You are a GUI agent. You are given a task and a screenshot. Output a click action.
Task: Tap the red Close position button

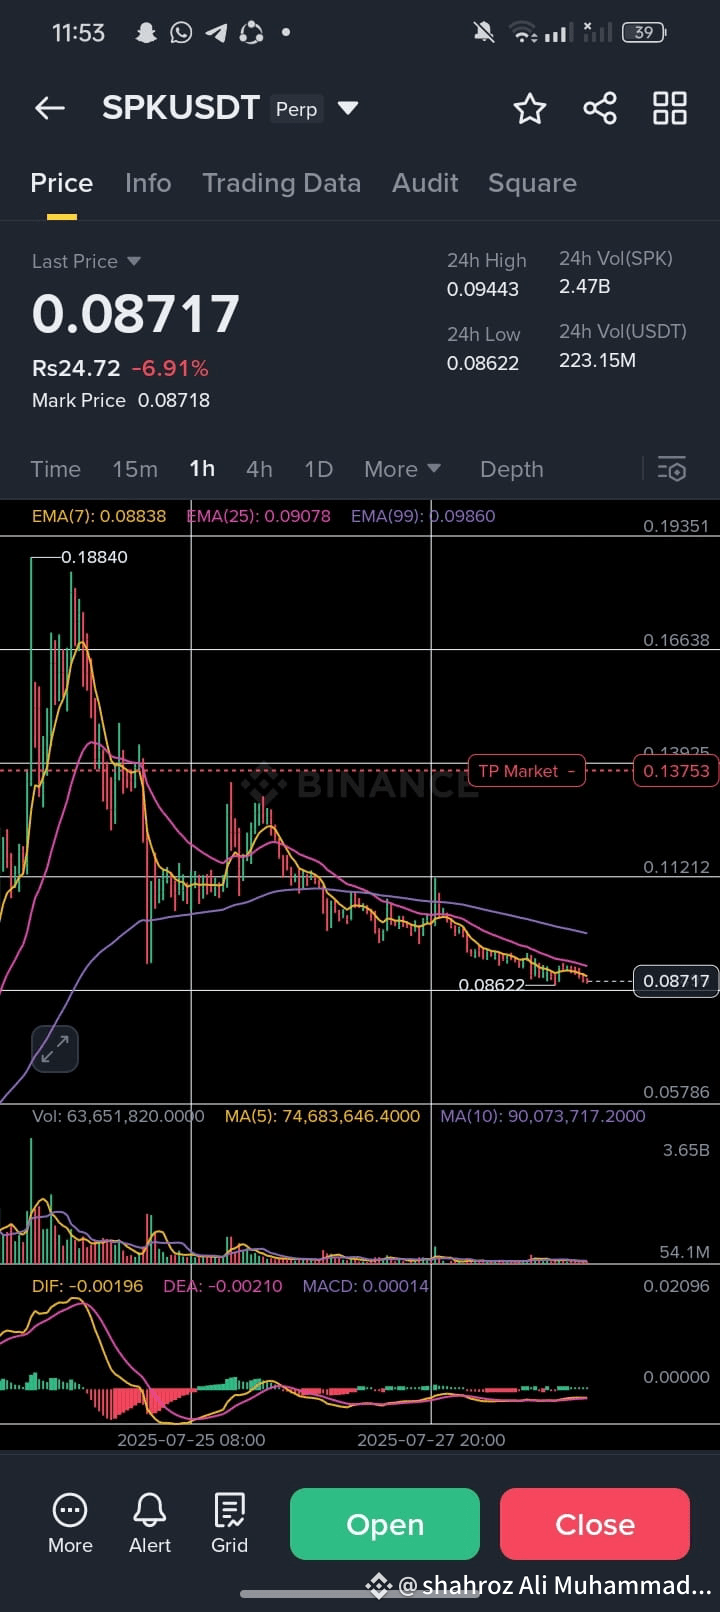click(x=595, y=1524)
